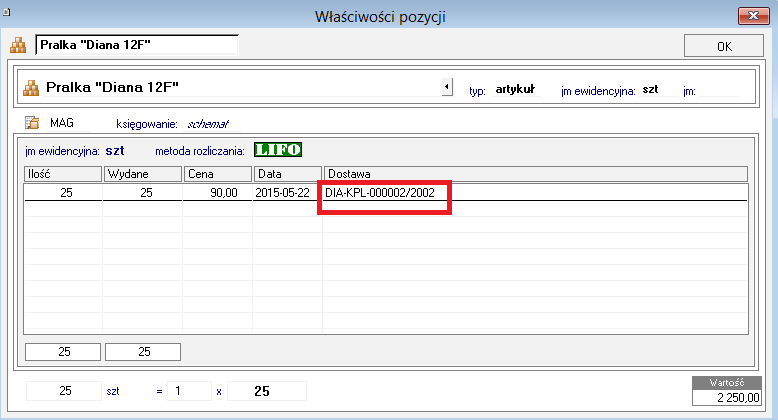The height and width of the screenshot is (420, 778).
Task: Open the księgowanie schemat link
Action: (208, 124)
